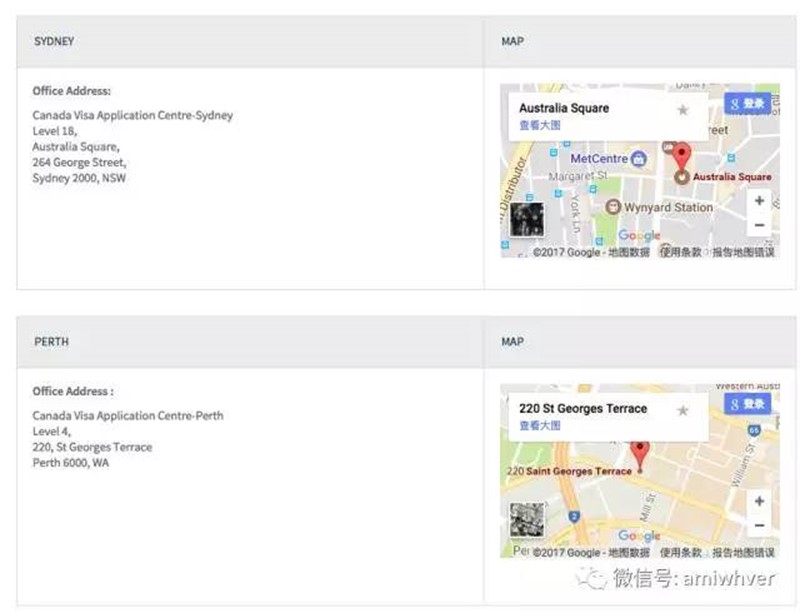The height and width of the screenshot is (613, 800).
Task: Open larger map for 220 St Georges Terrace
Action: [x=539, y=425]
